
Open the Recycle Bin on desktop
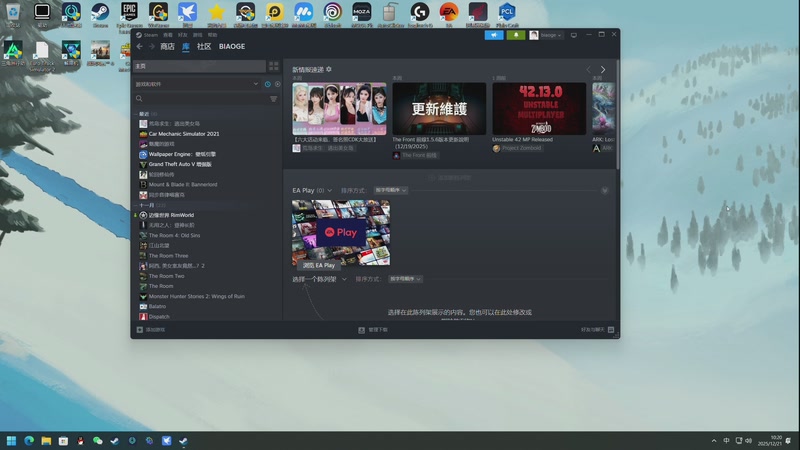[13, 15]
